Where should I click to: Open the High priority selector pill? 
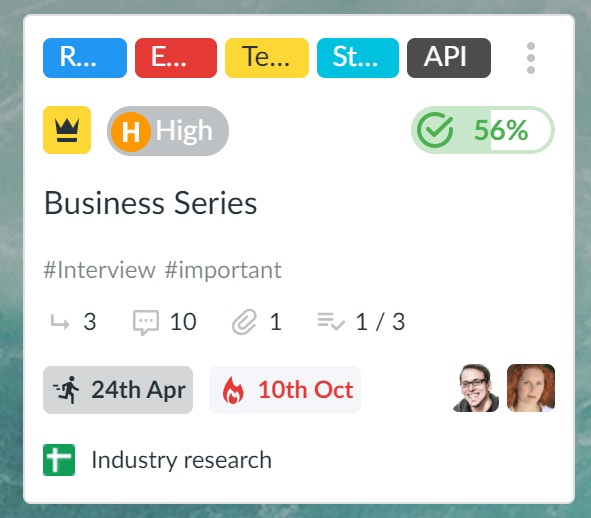168,131
